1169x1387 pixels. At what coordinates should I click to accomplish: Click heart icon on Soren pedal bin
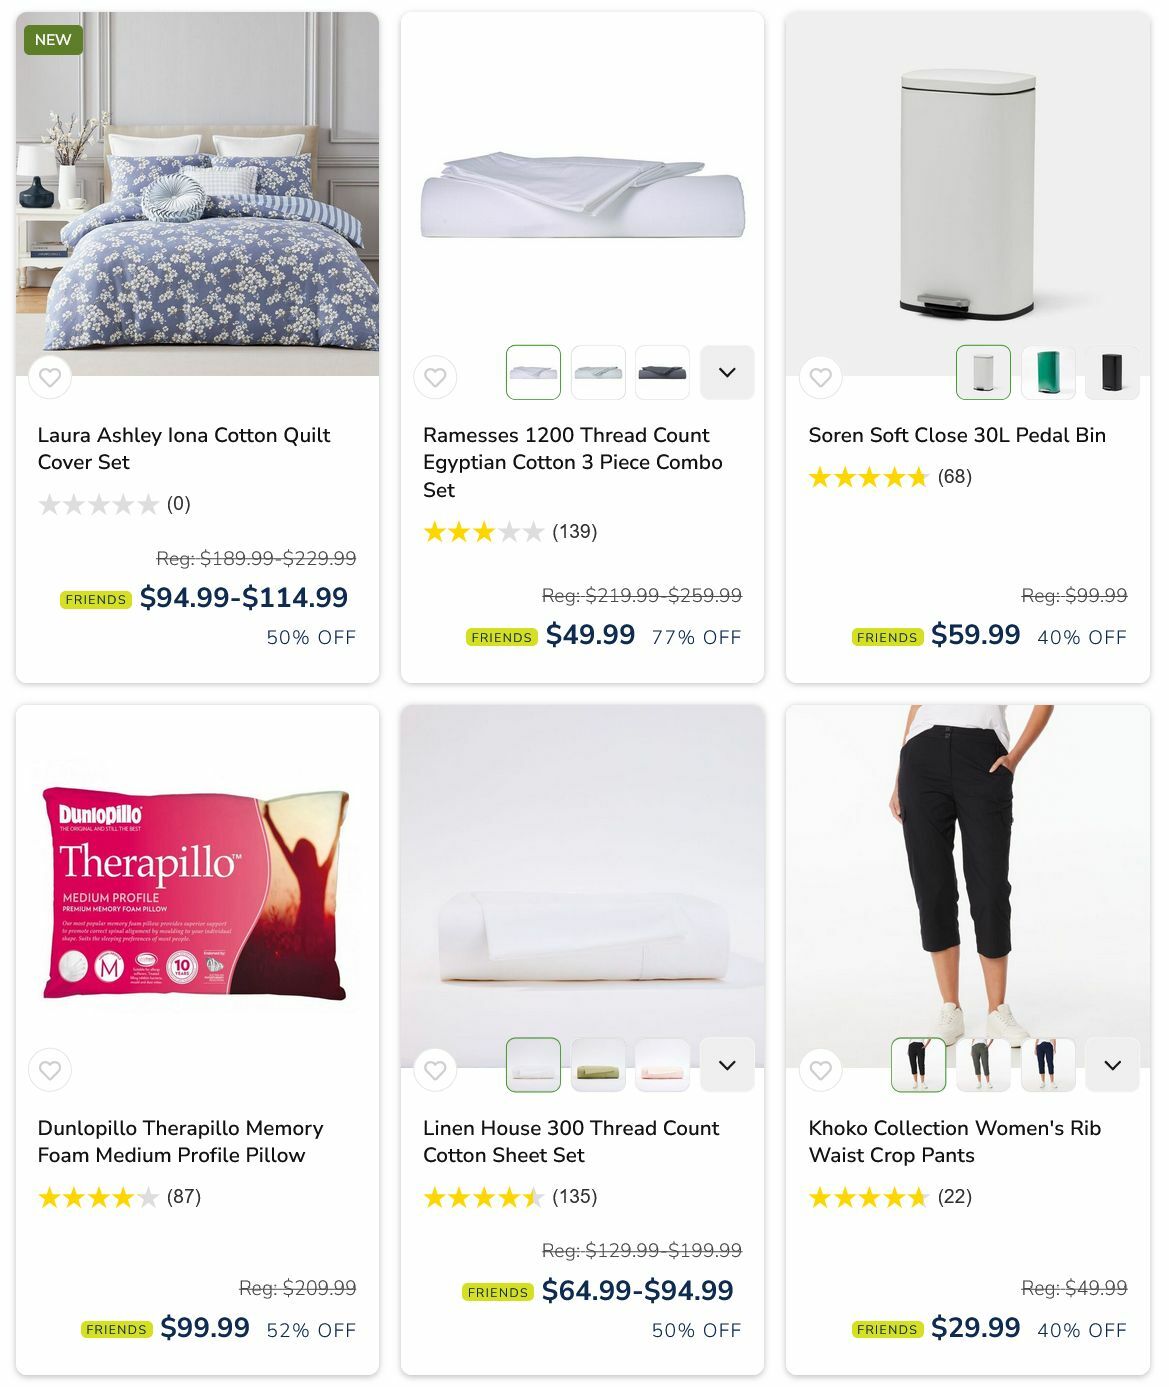821,378
